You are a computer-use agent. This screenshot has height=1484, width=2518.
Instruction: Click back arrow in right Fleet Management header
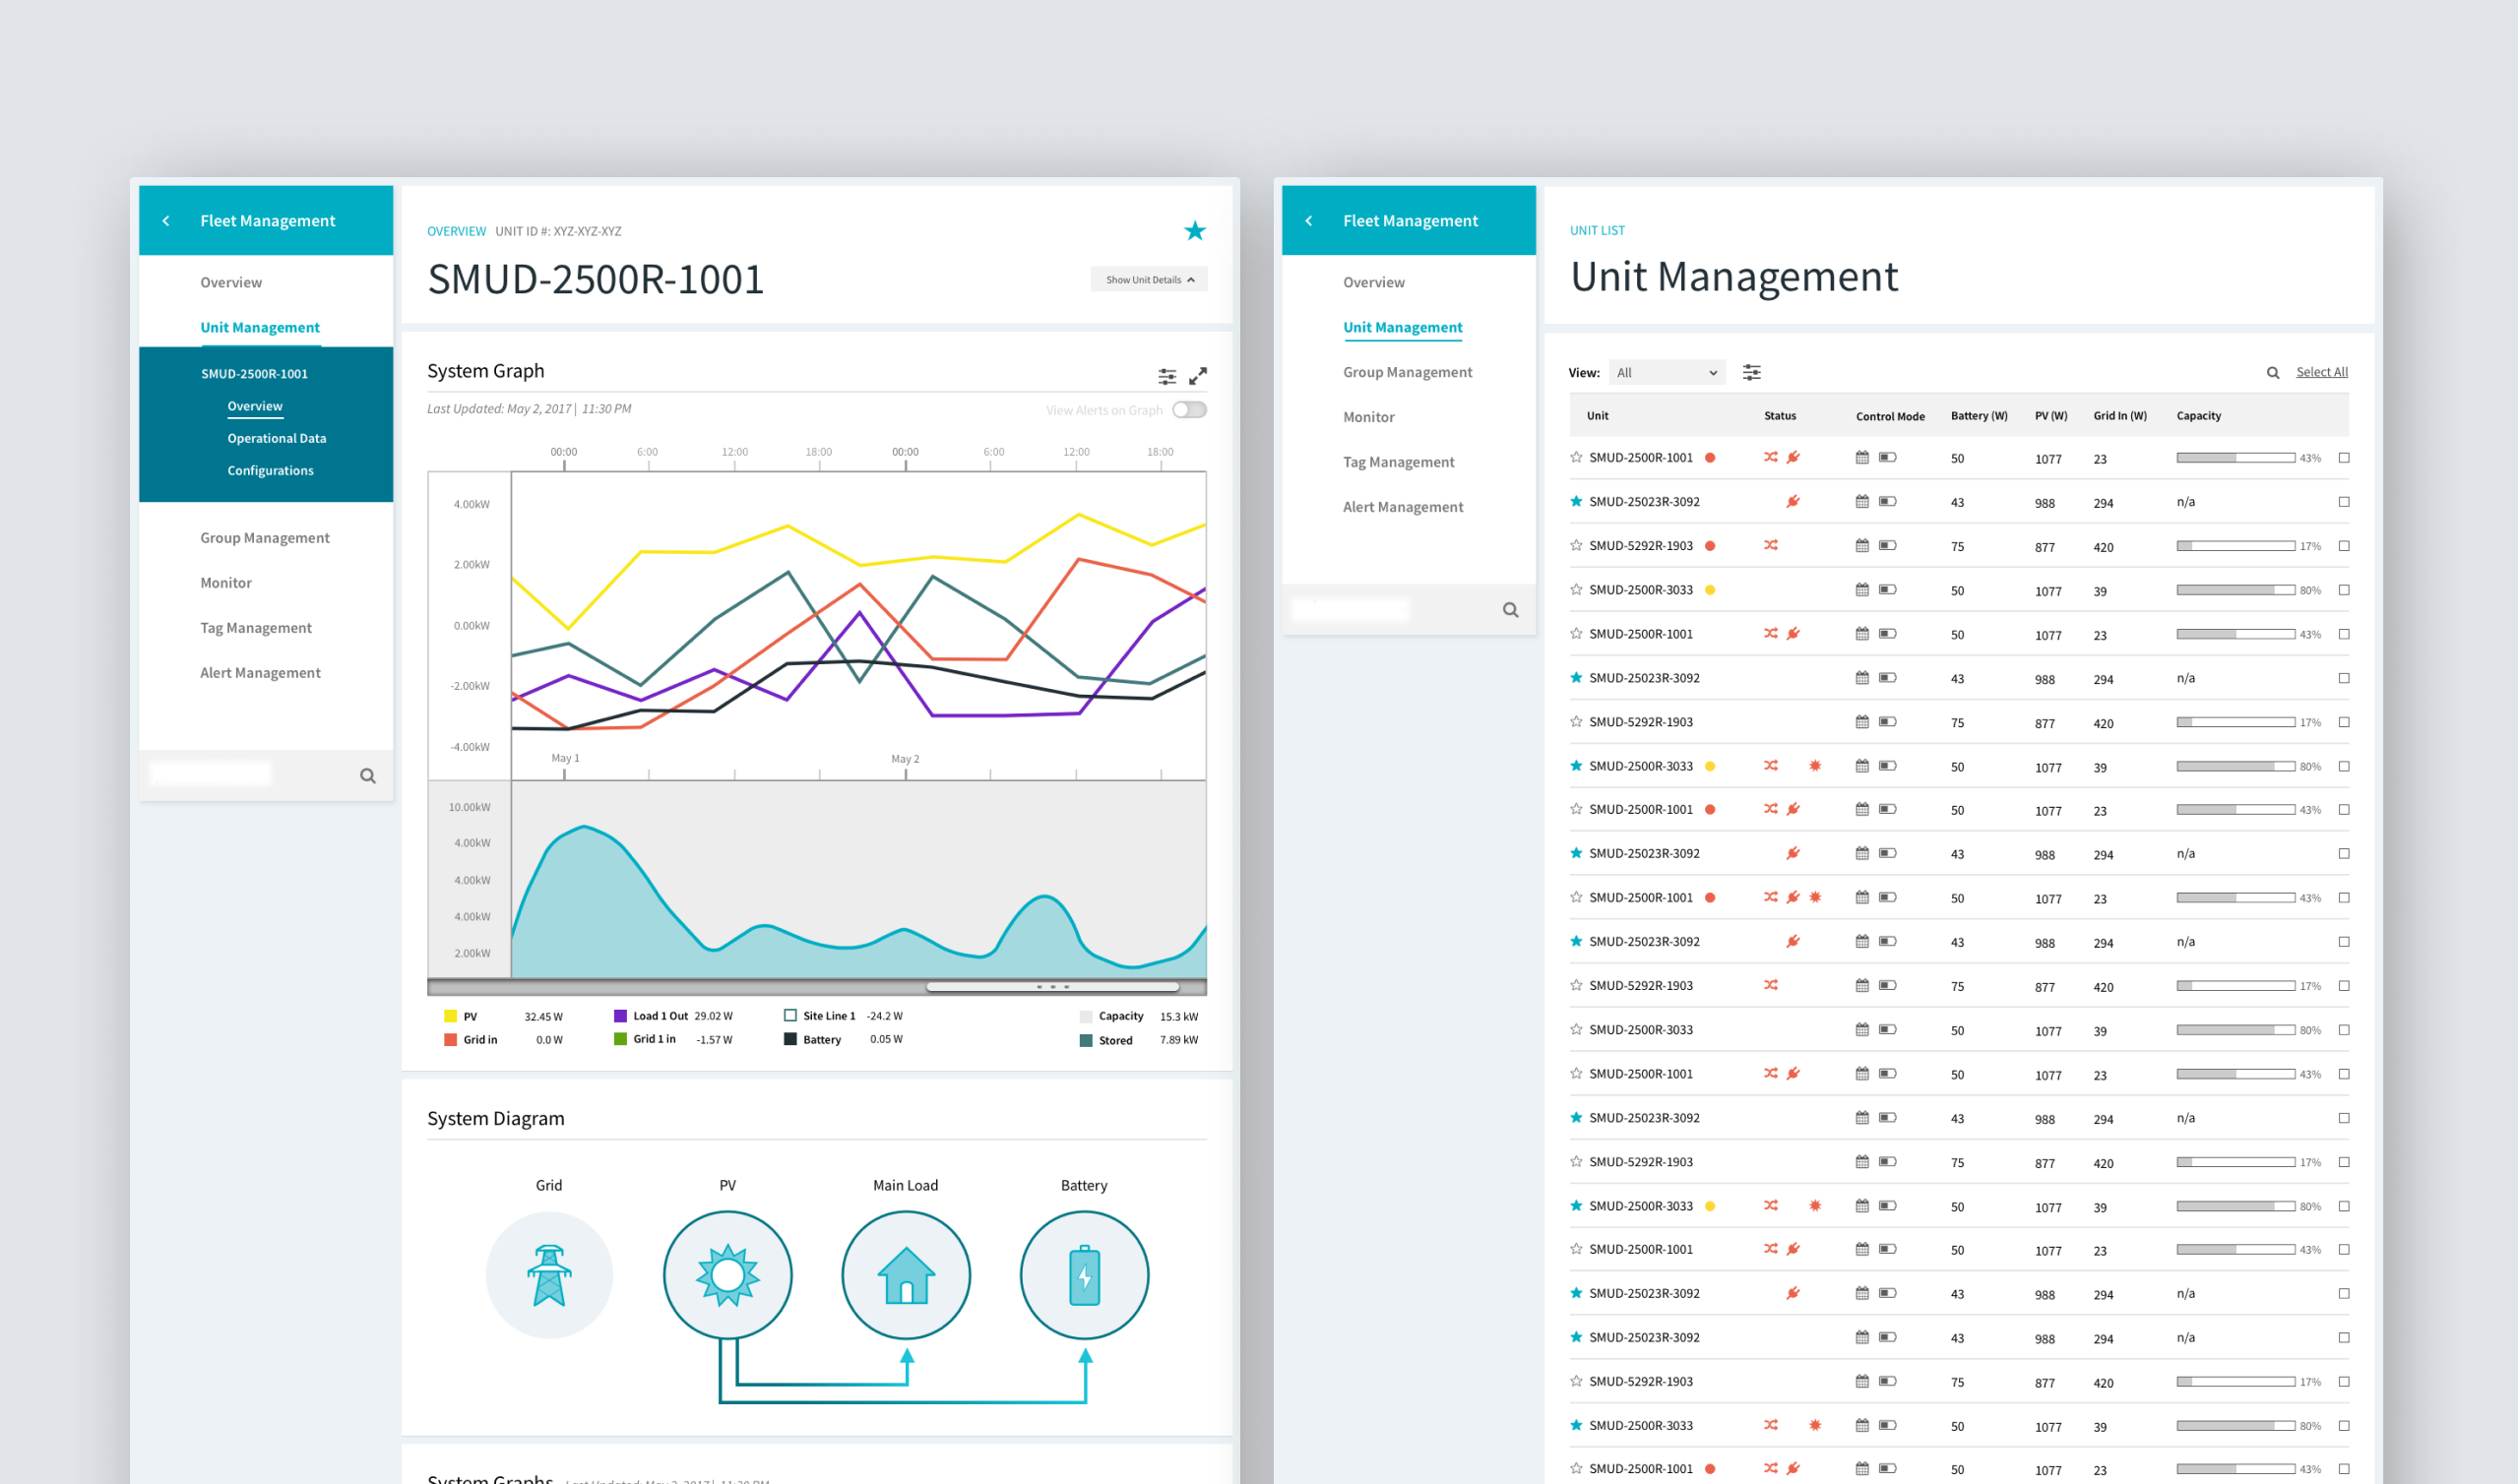tap(1309, 221)
